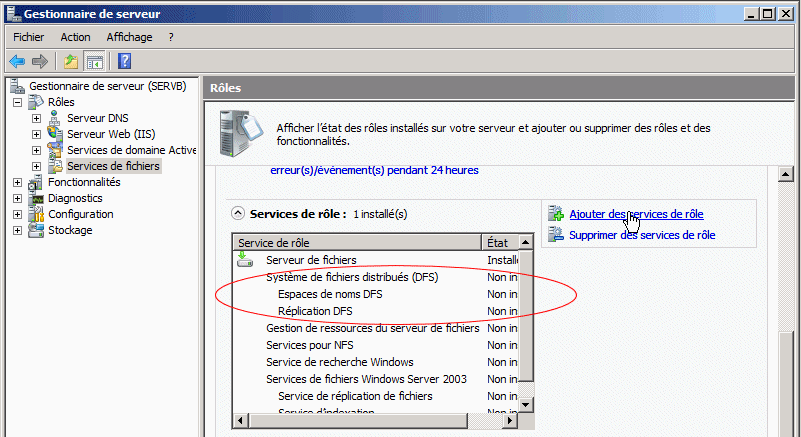Click the Up one level folder icon
The image size is (801, 437).
coord(71,62)
